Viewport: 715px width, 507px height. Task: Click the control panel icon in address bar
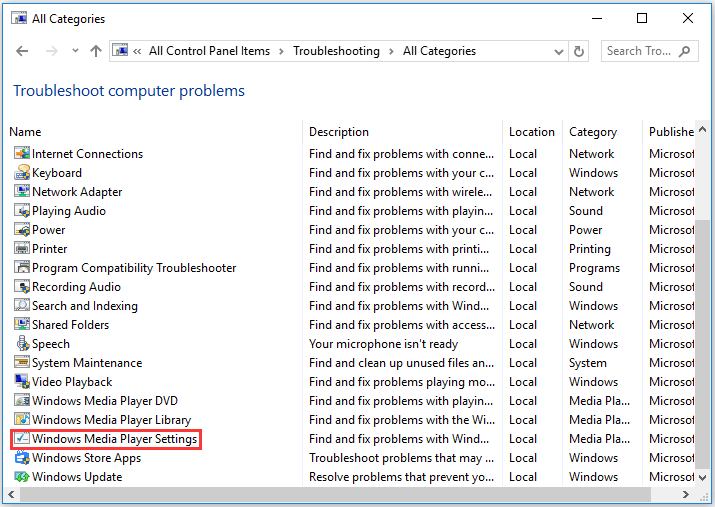pyautogui.click(x=120, y=50)
